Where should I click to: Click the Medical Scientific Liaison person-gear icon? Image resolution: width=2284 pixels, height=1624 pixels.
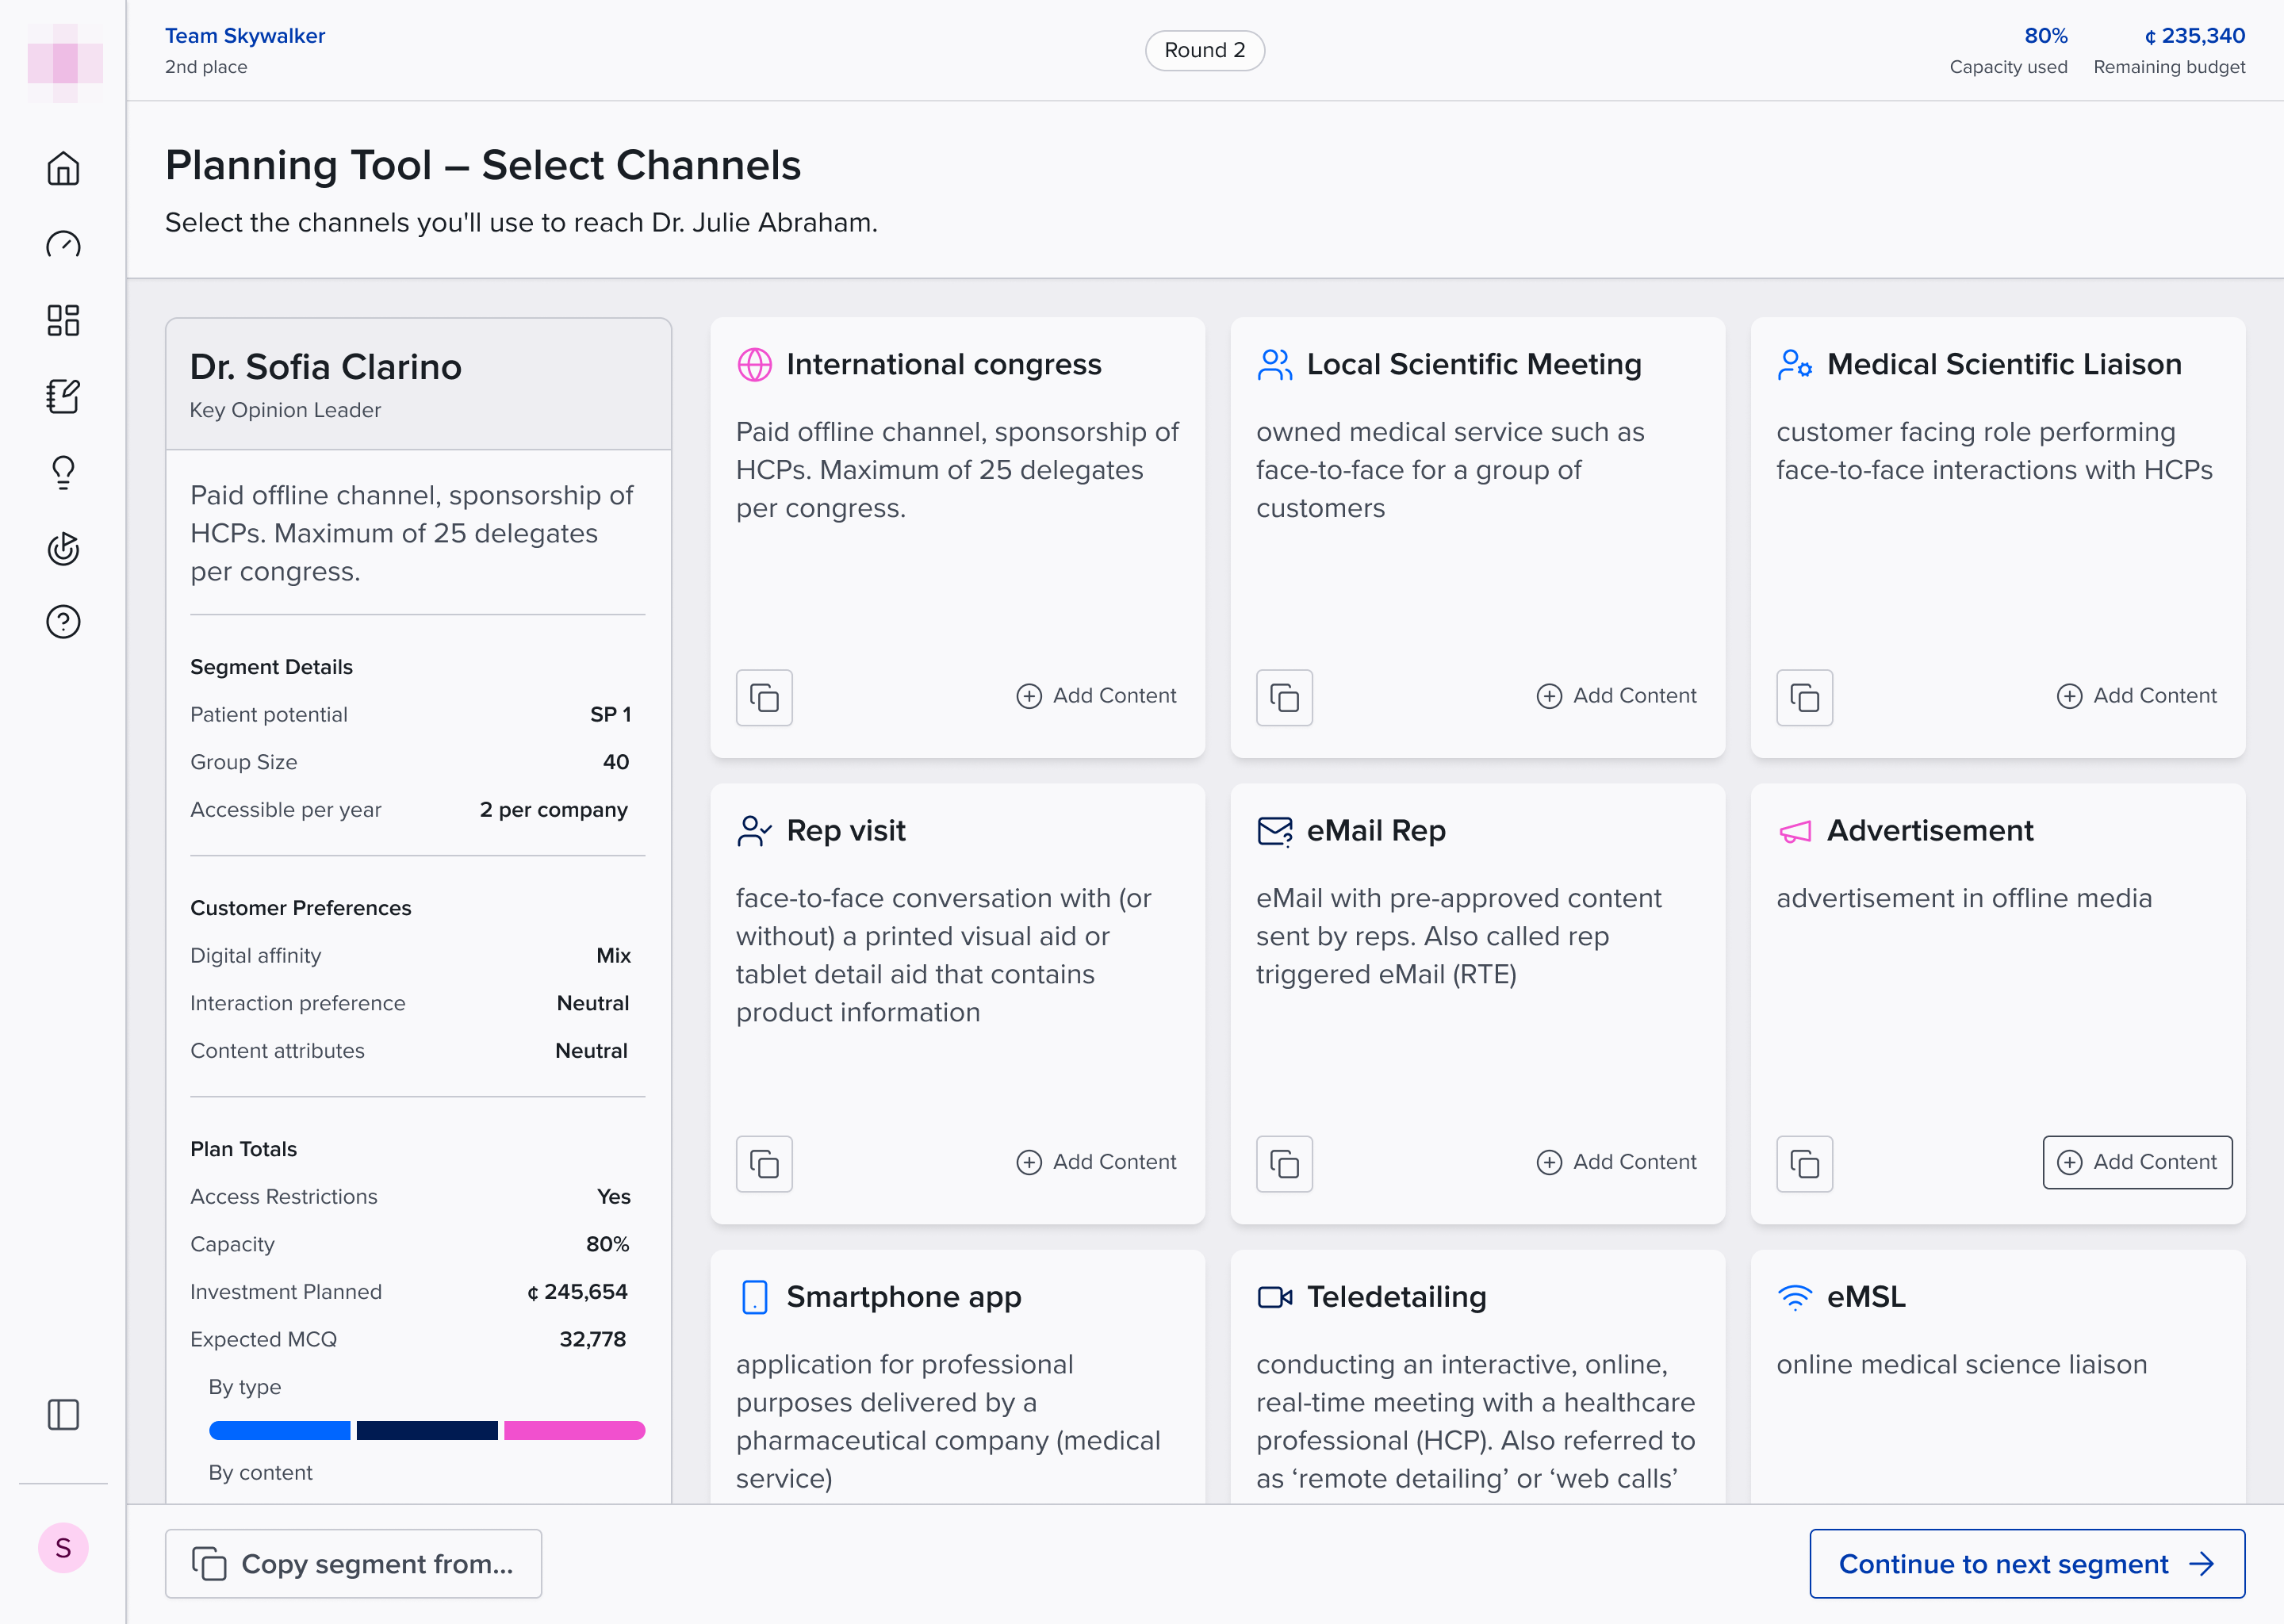pos(1794,364)
